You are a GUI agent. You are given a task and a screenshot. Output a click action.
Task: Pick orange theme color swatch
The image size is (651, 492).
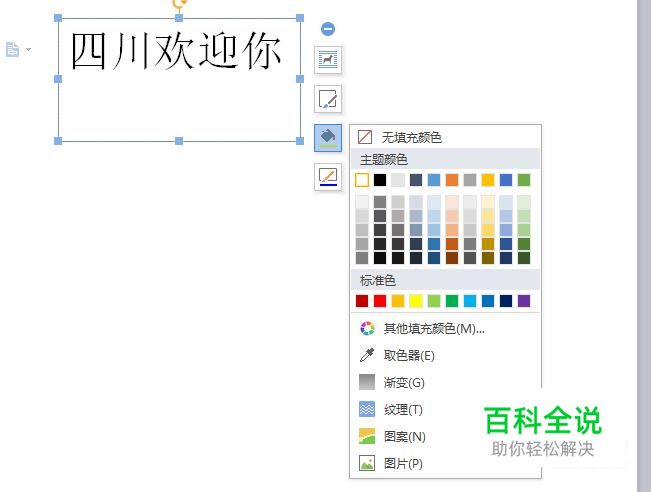click(x=452, y=180)
